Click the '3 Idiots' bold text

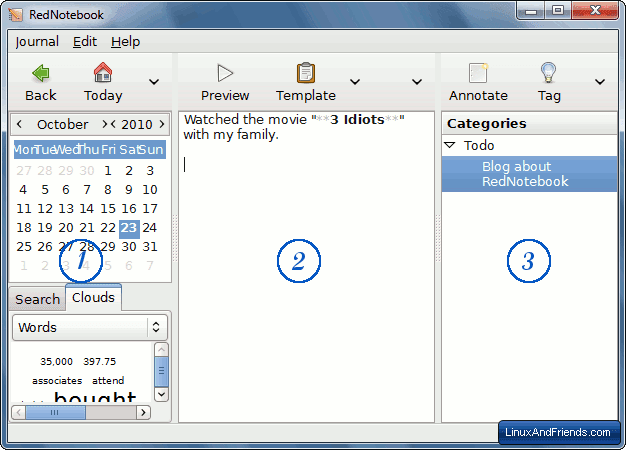coord(357,119)
